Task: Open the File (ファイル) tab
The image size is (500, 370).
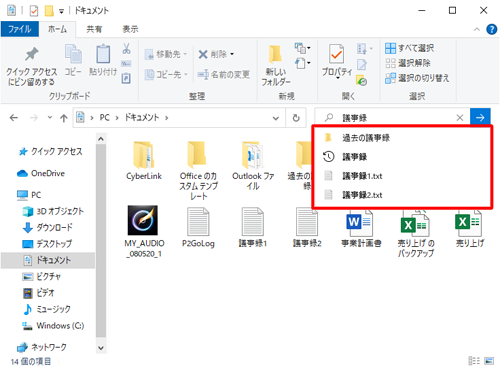Action: click(x=20, y=29)
